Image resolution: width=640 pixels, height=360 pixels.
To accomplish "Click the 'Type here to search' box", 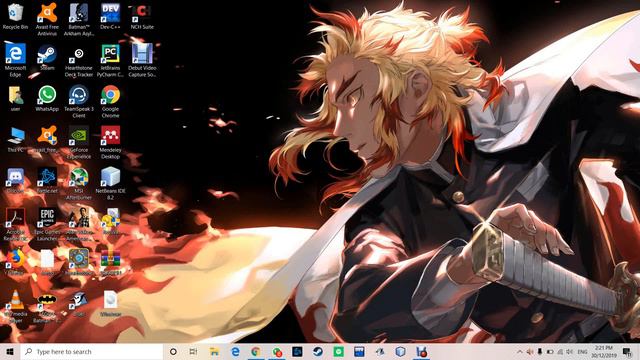I will point(92,351).
